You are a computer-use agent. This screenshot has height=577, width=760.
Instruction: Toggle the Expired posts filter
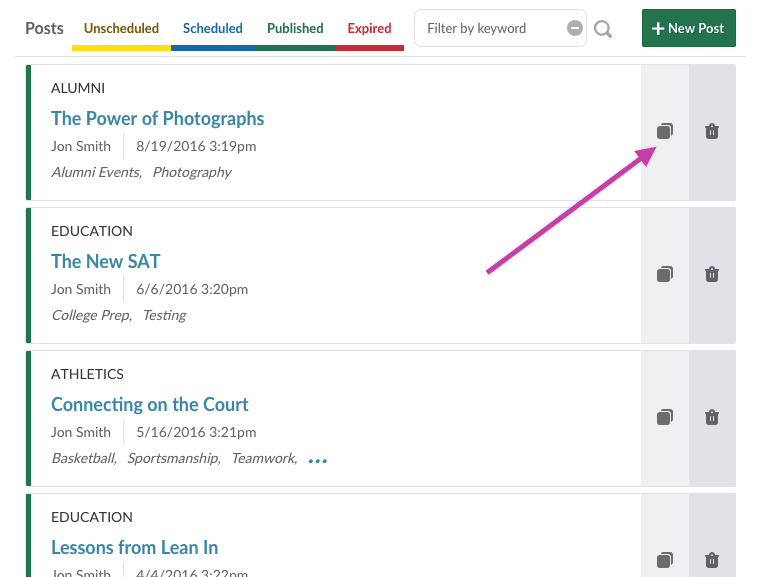point(369,29)
